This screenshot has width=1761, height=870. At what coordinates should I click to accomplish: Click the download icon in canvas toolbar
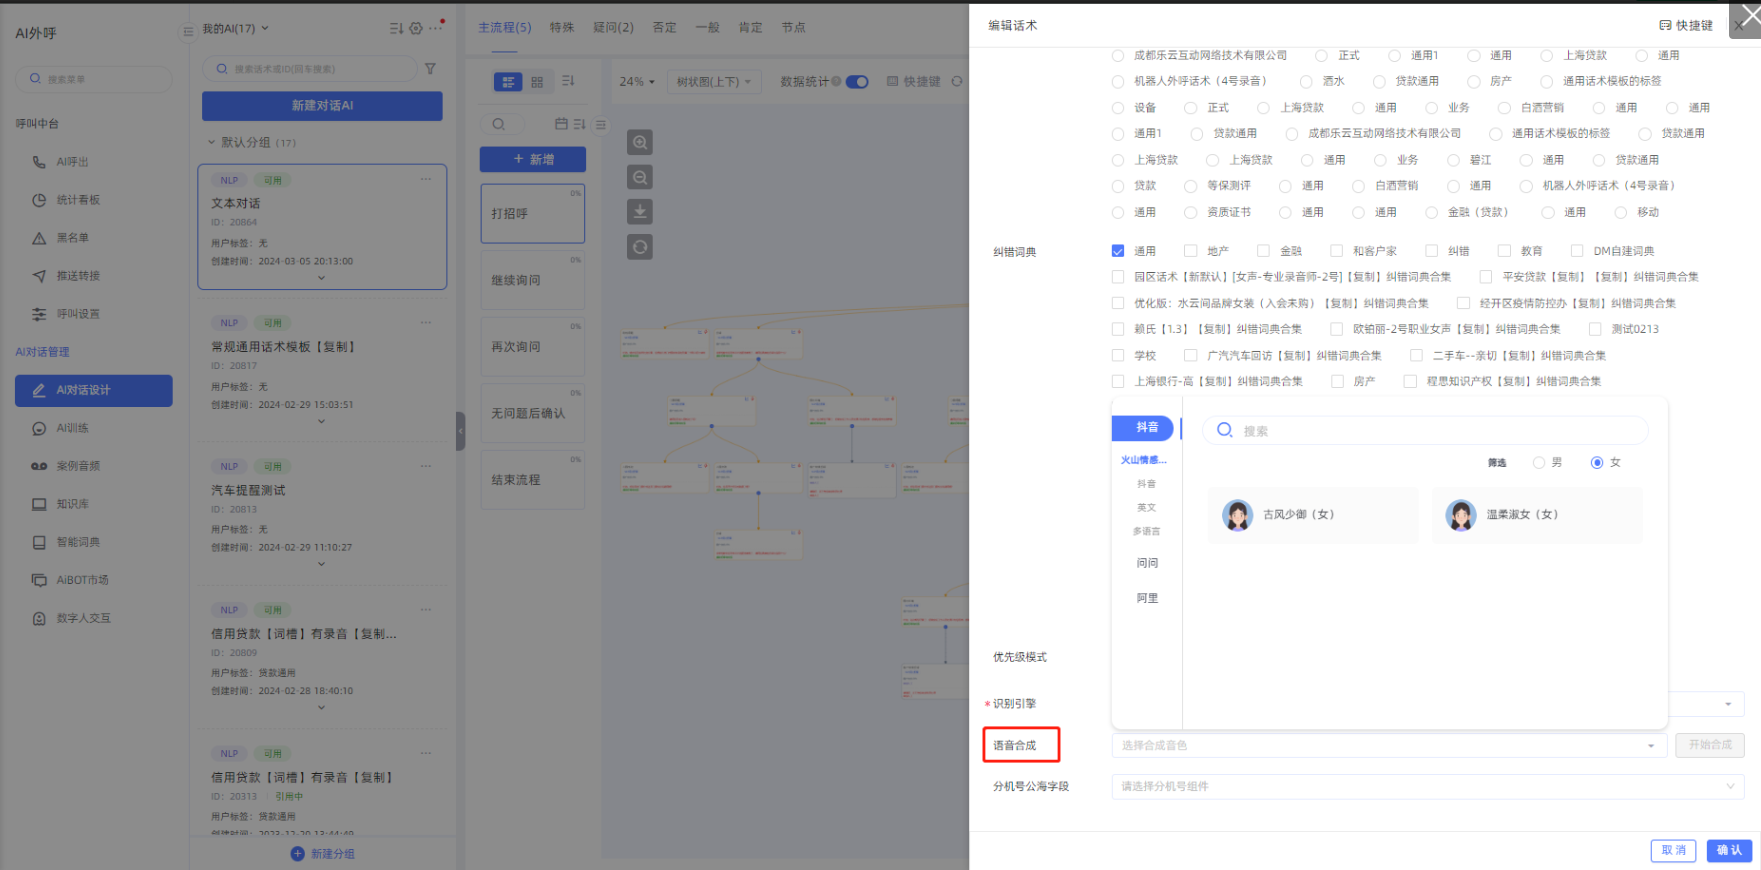640,212
